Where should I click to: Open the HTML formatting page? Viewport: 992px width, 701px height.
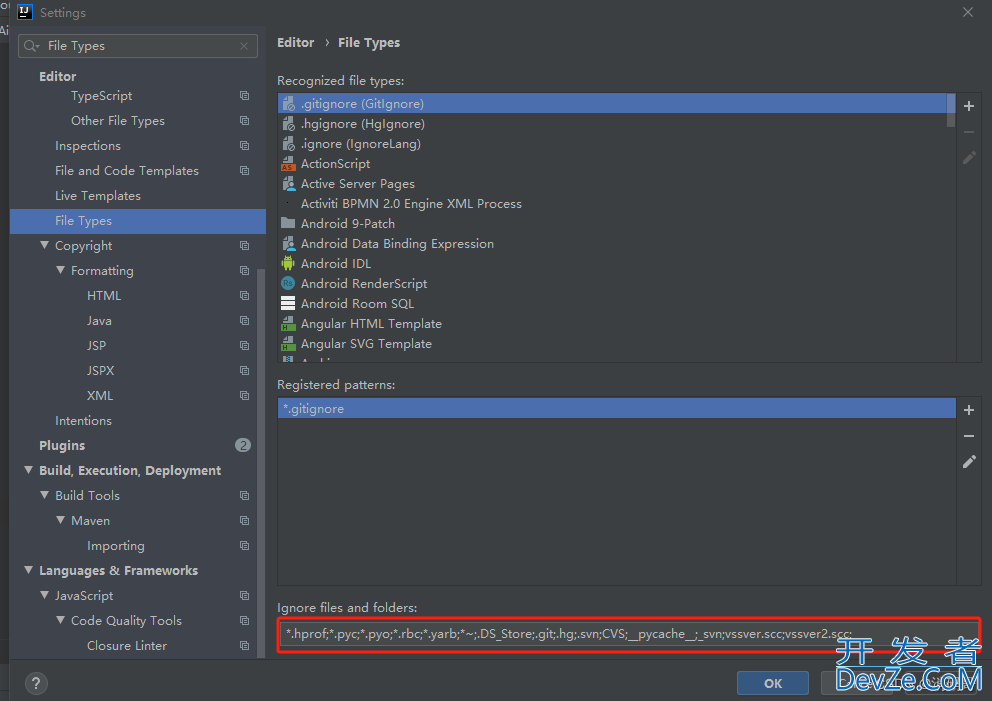pos(104,295)
